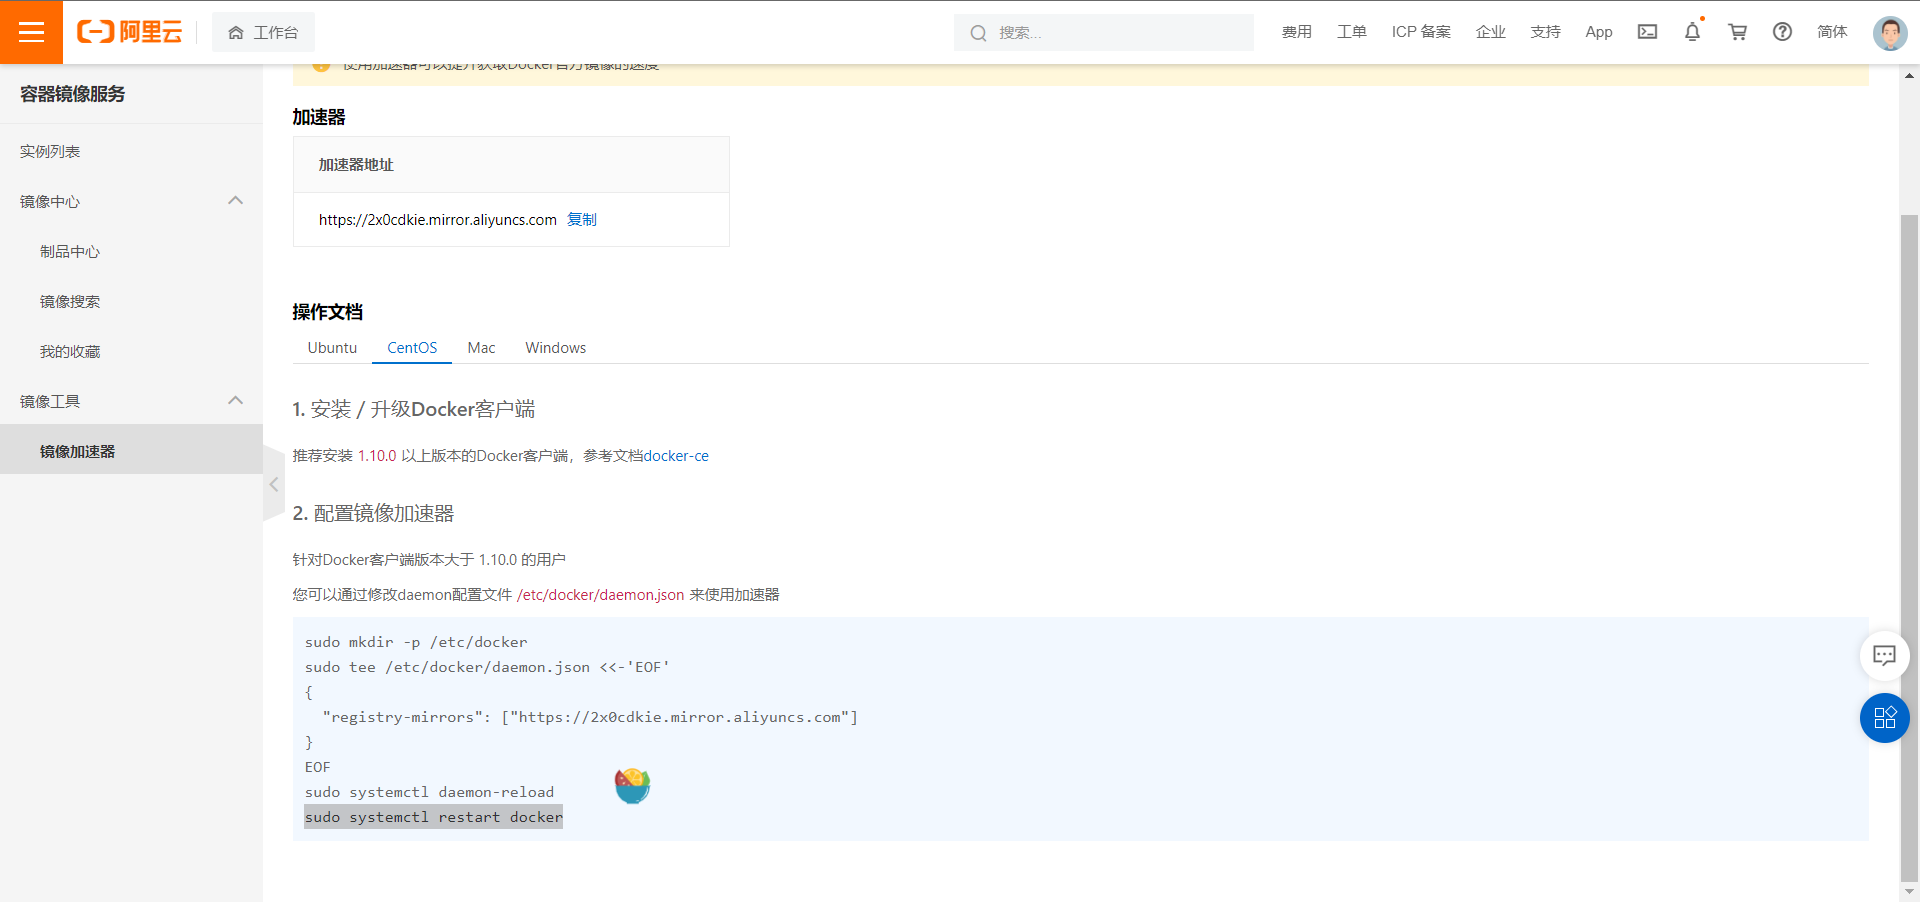Click the scrollbar up arrow

click(x=1909, y=75)
